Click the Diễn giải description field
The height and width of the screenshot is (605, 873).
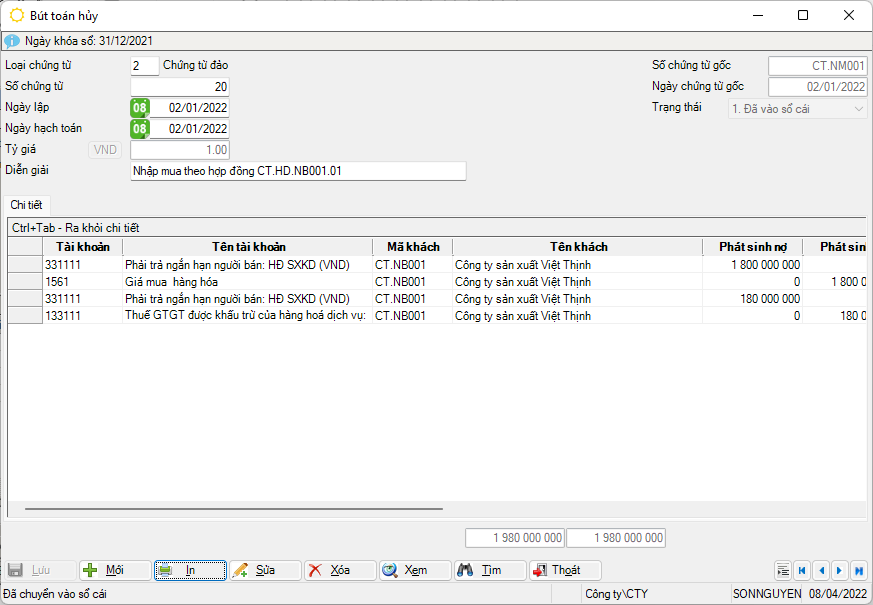(x=298, y=171)
